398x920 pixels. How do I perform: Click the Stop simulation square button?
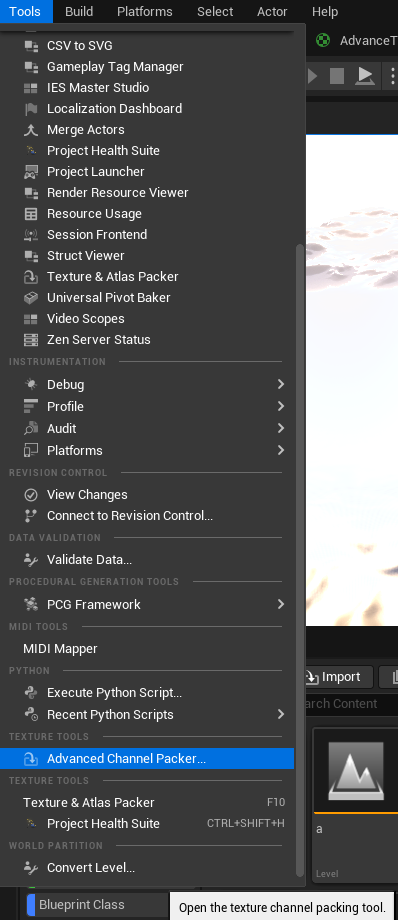coord(336,76)
